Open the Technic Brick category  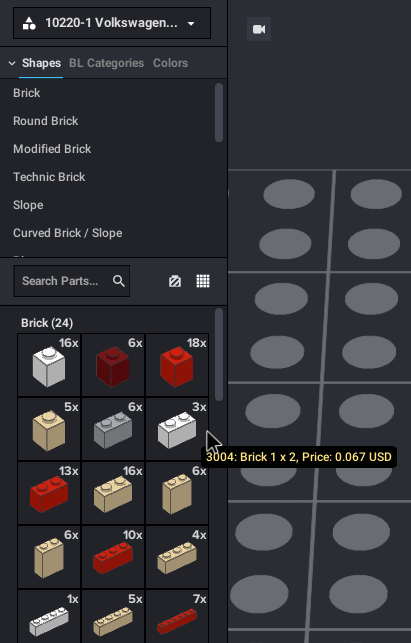(x=49, y=177)
